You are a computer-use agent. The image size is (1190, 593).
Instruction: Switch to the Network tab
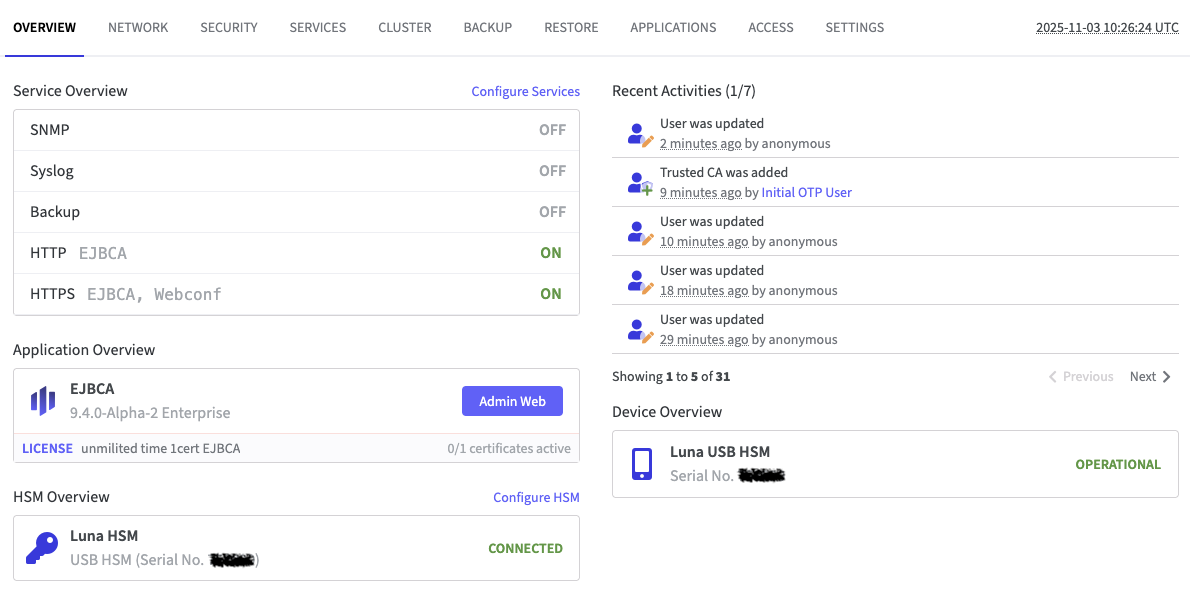pyautogui.click(x=138, y=28)
